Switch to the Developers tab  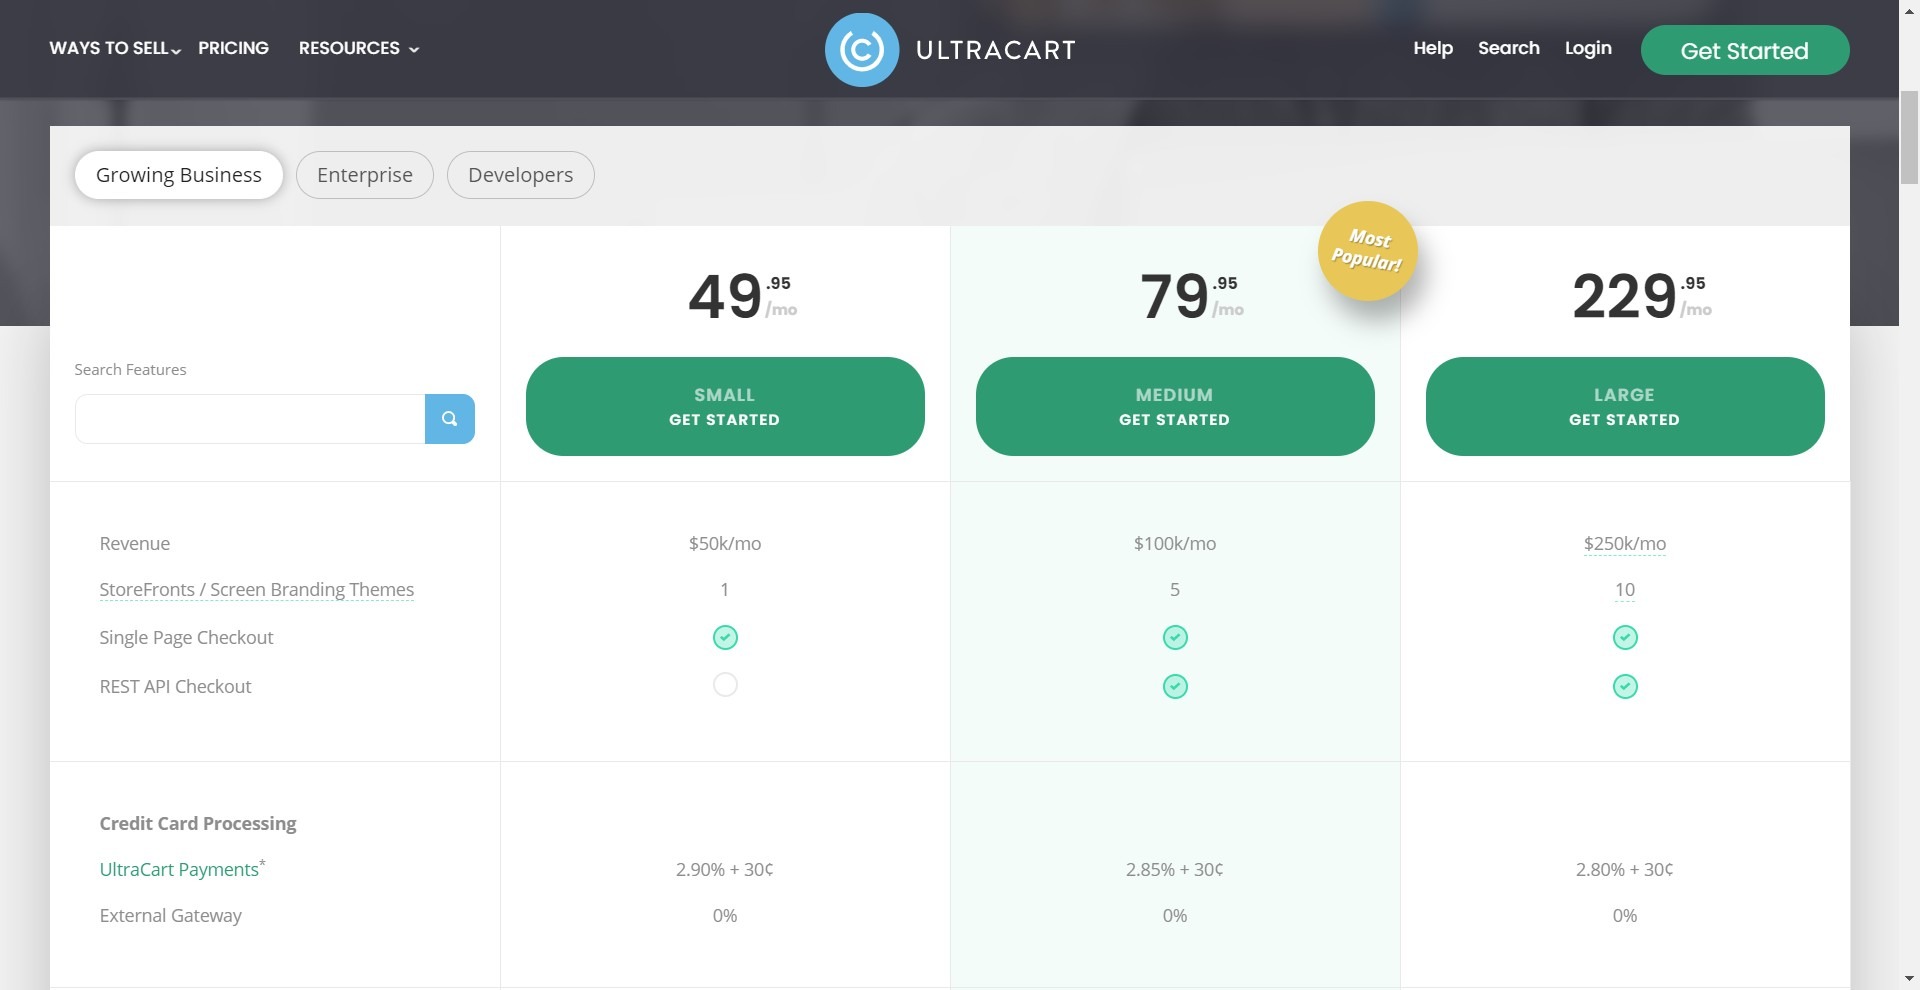[521, 175]
